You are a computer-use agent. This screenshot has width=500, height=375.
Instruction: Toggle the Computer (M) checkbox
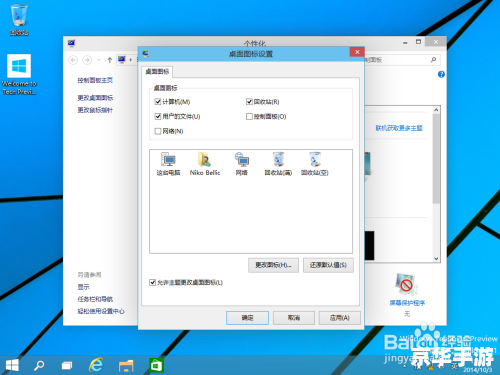[158, 102]
